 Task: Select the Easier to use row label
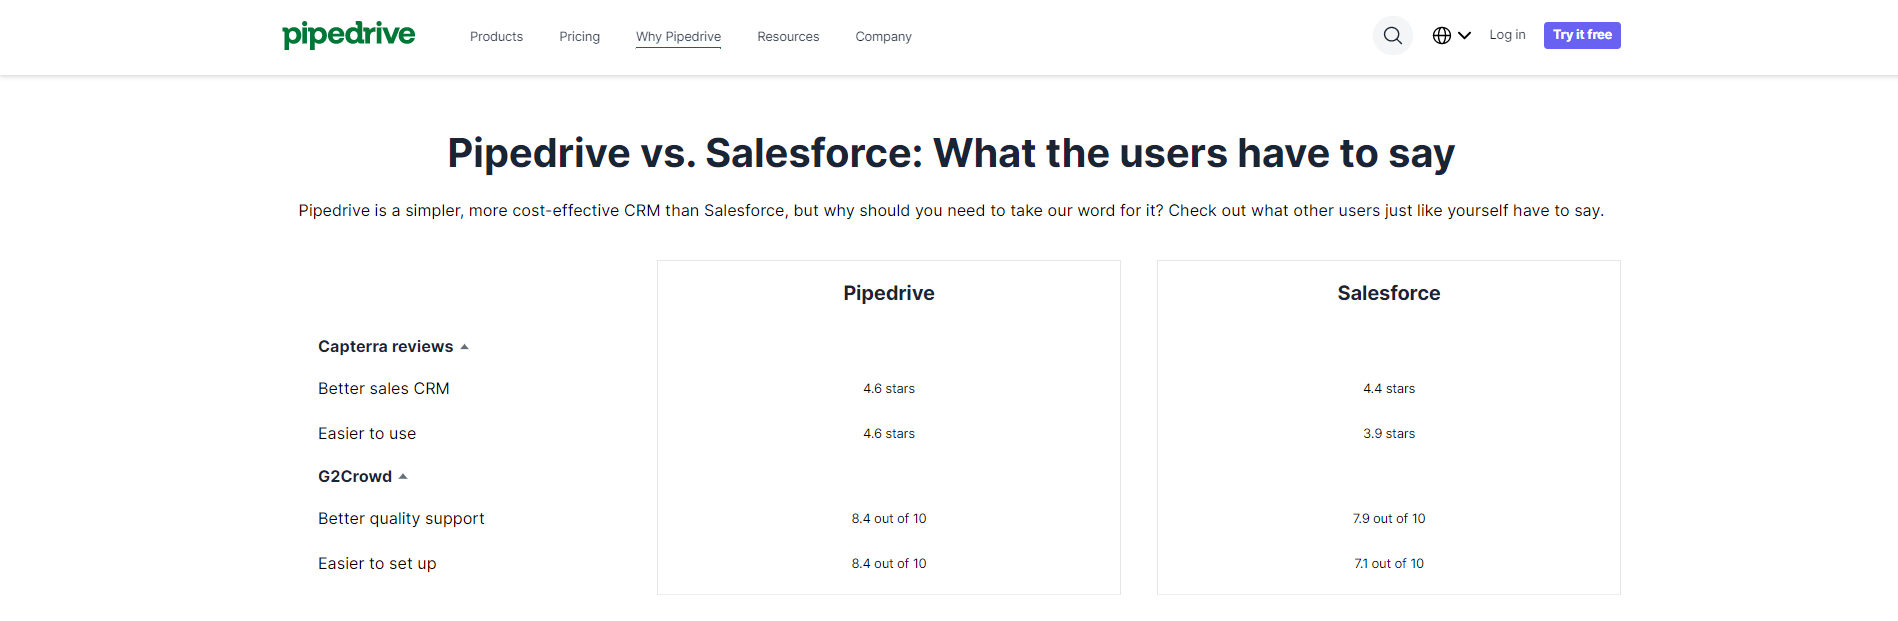[367, 434]
